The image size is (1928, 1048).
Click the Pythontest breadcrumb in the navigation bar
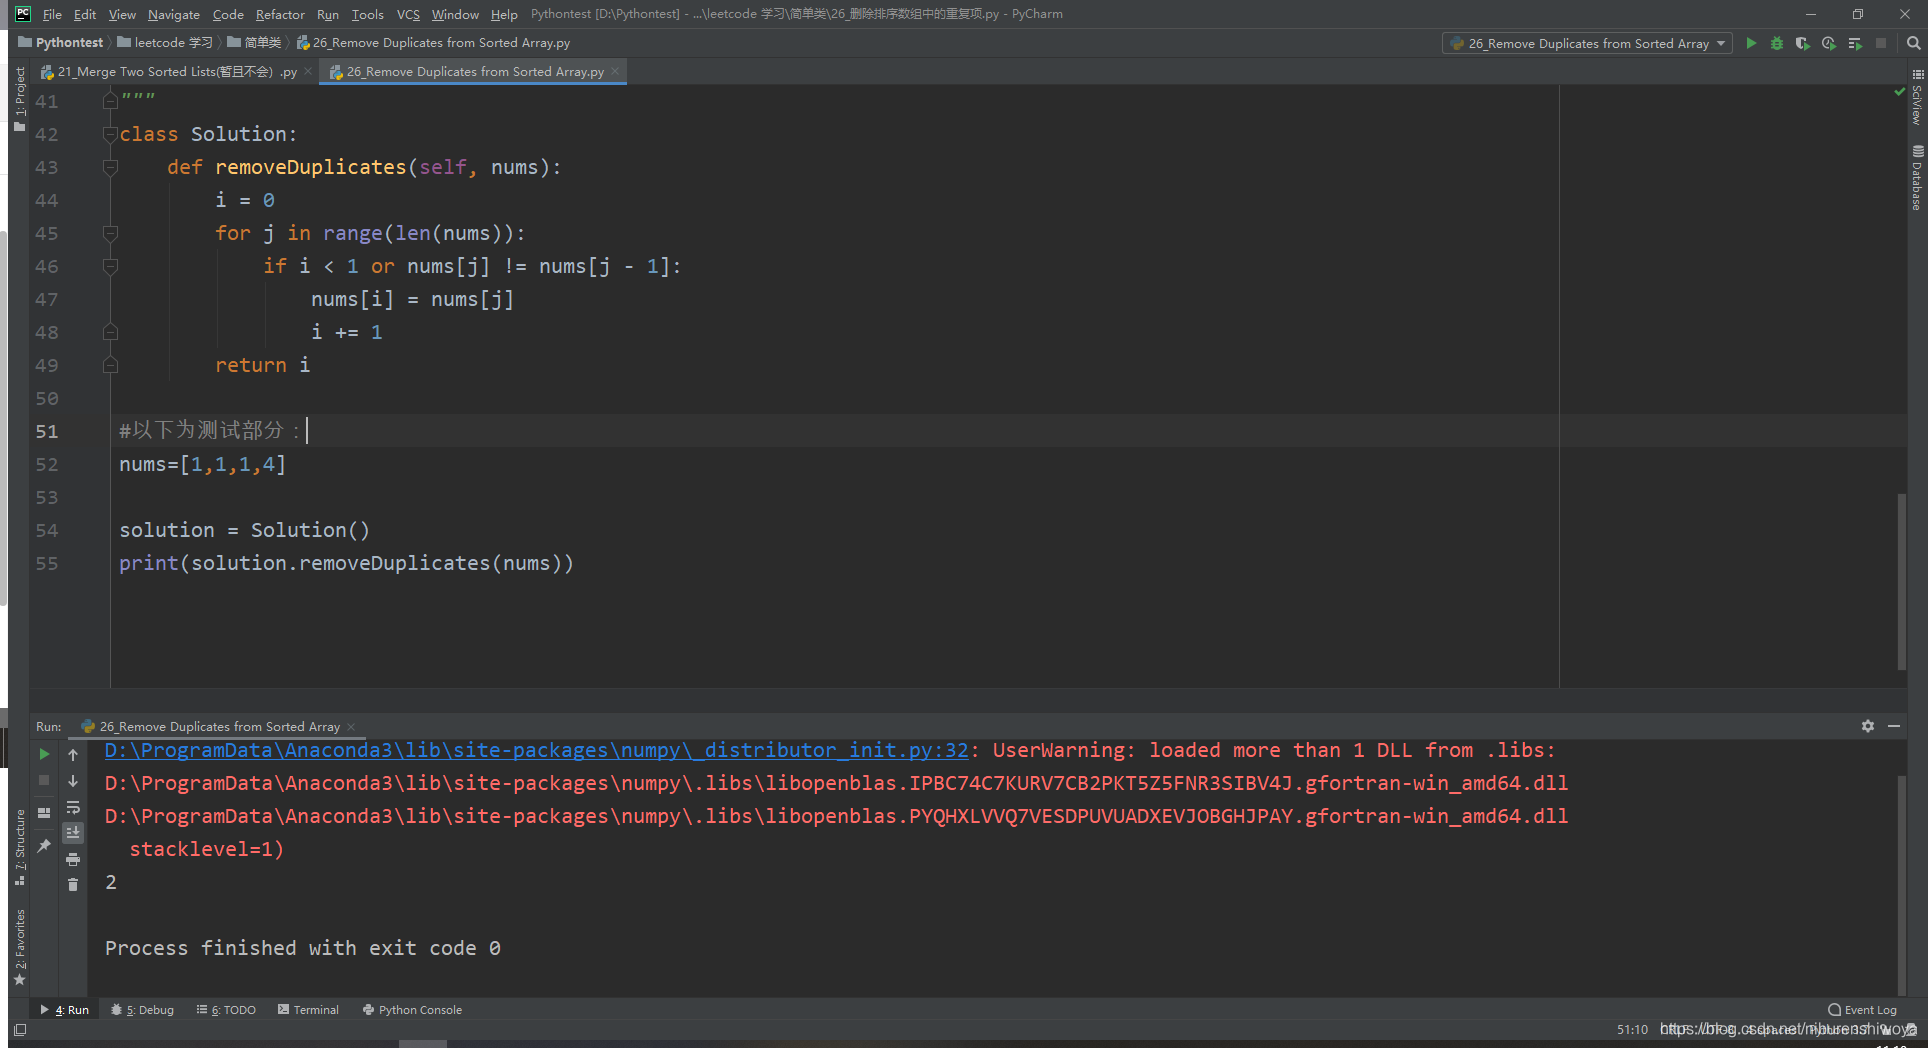point(61,43)
